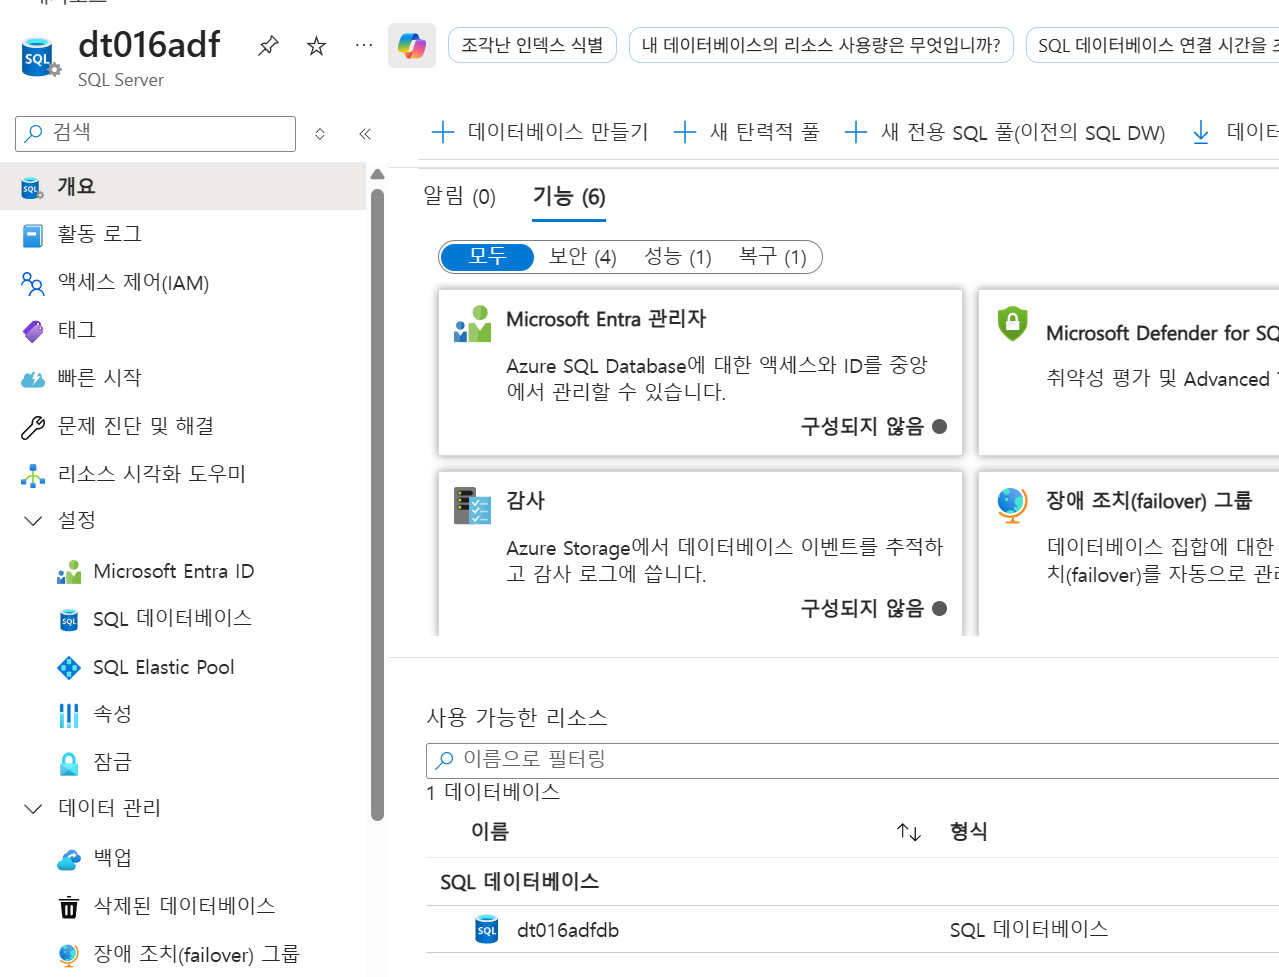Click the 문제 진단 및 해결 wrench icon
Screen dimensions: 1279x977
[33, 427]
